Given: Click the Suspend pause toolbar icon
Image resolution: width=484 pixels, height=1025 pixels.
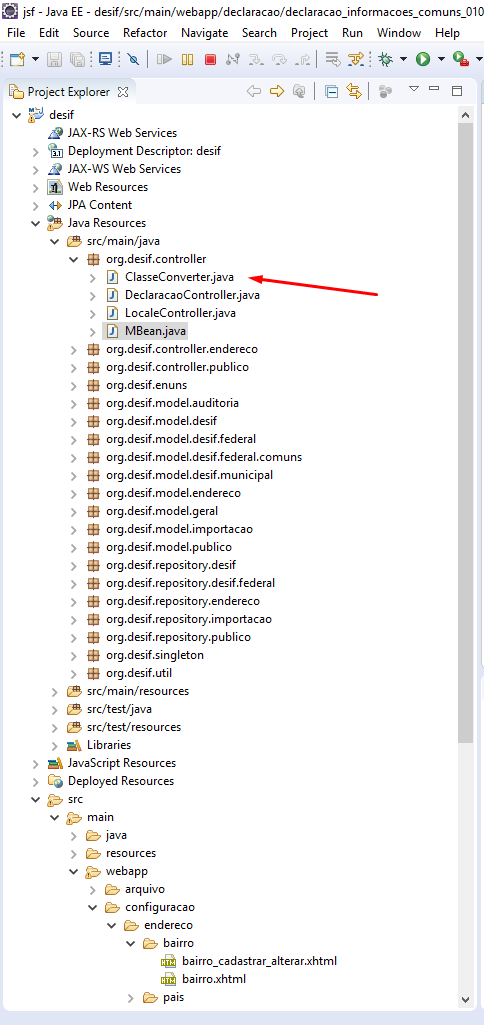Looking at the screenshot, I should [x=188, y=59].
